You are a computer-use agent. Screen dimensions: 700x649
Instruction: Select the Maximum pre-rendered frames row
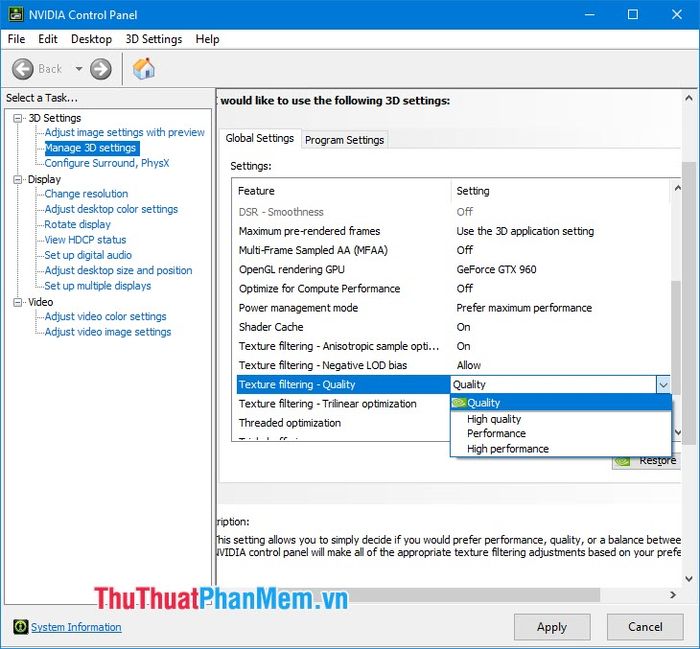[x=451, y=231]
